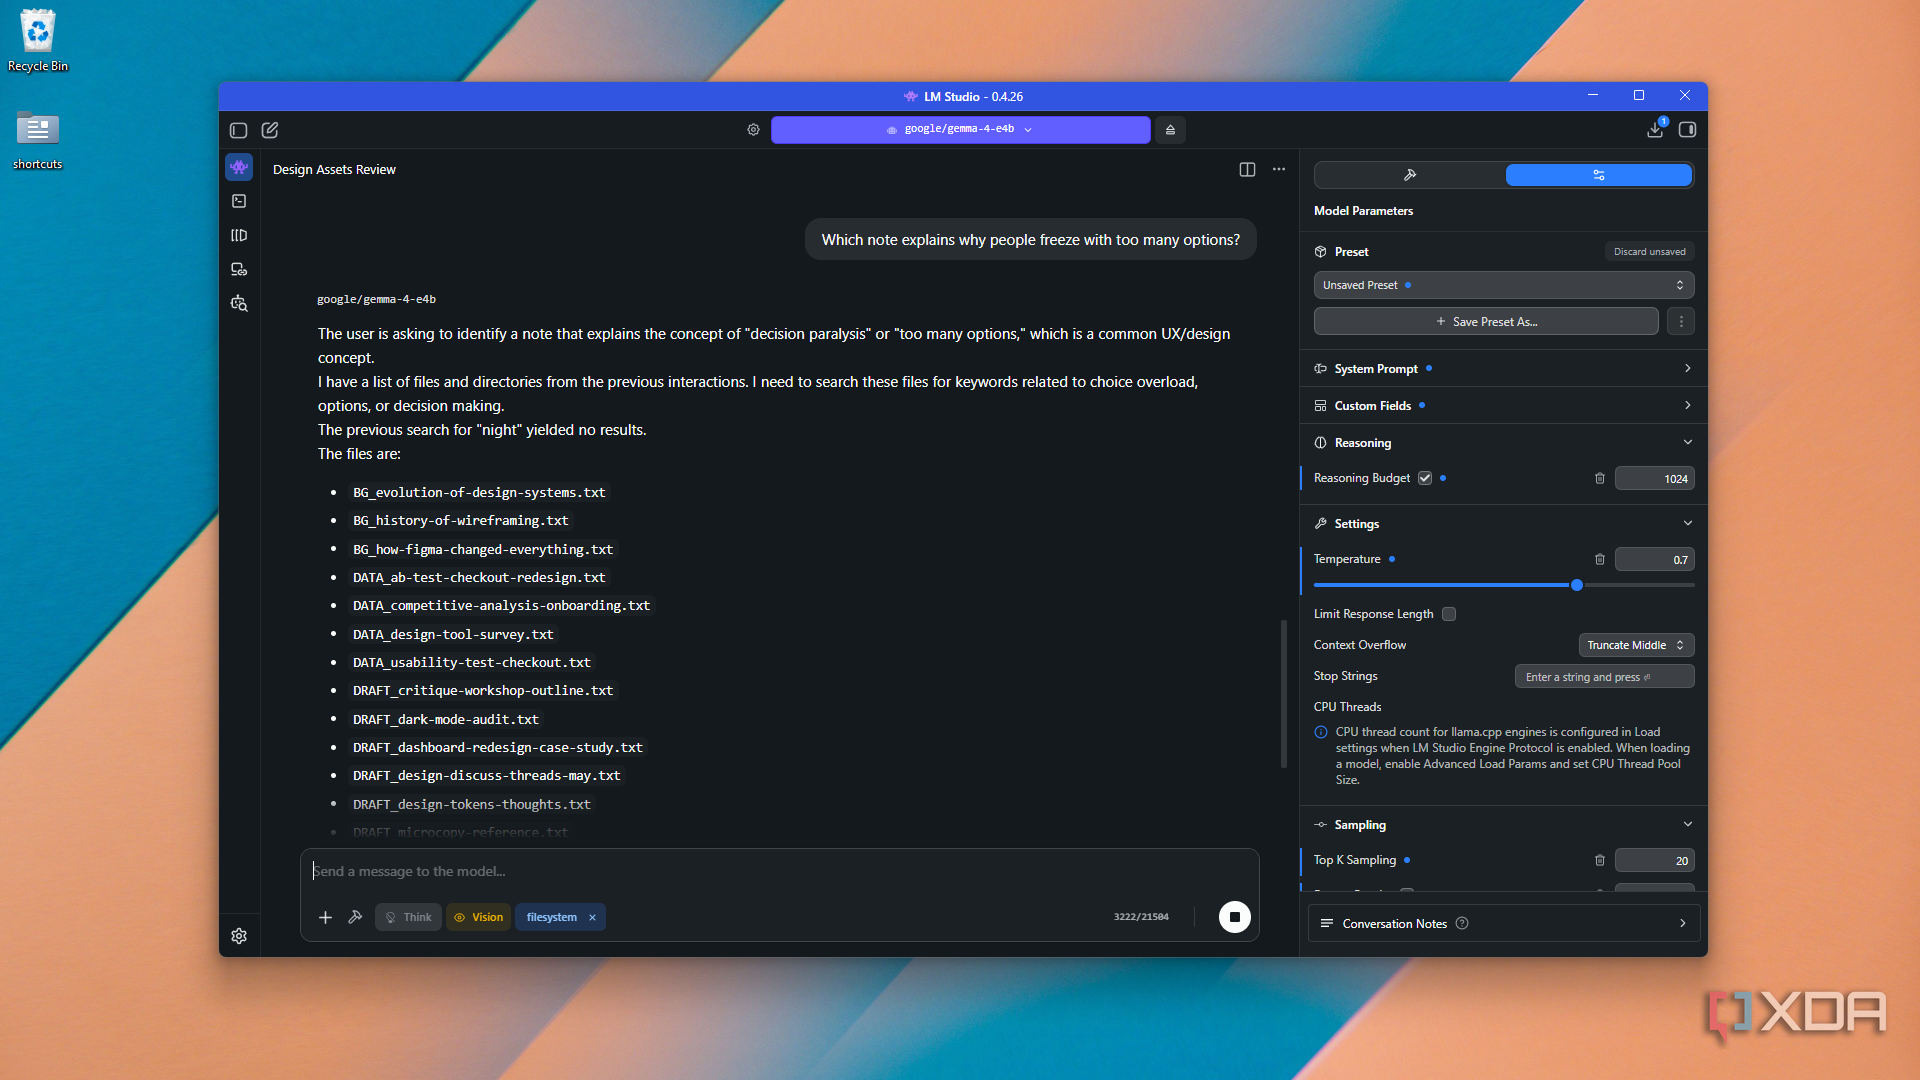Eject the loaded model with the eject icon
Screen dimensions: 1920x1080
pos(1170,130)
